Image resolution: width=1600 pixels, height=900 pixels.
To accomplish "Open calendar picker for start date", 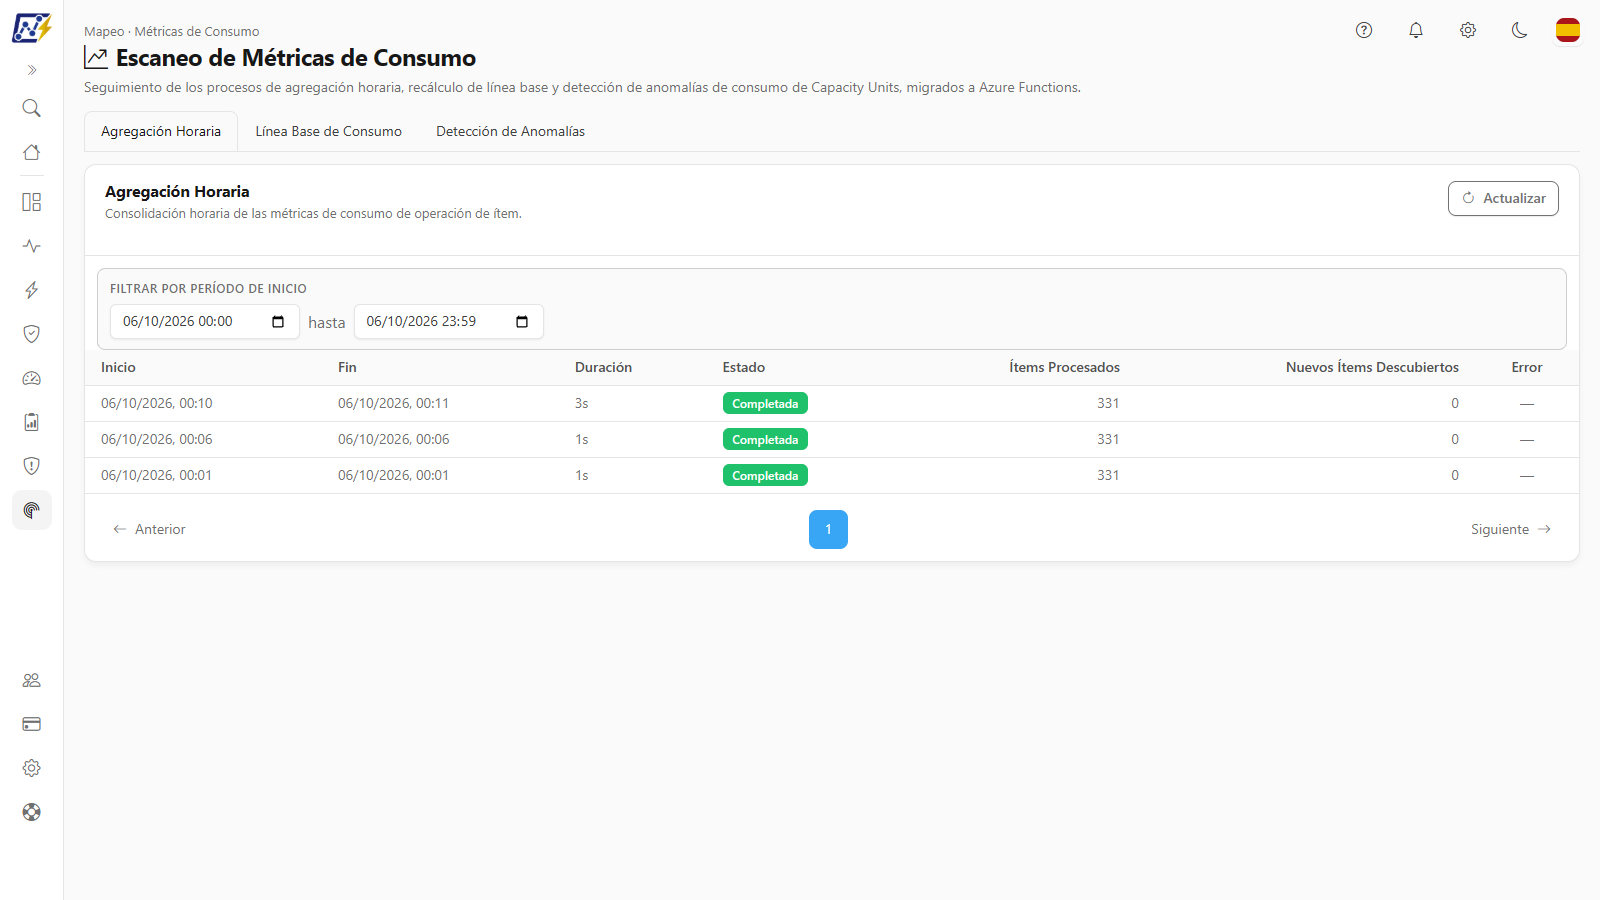I will 278,321.
